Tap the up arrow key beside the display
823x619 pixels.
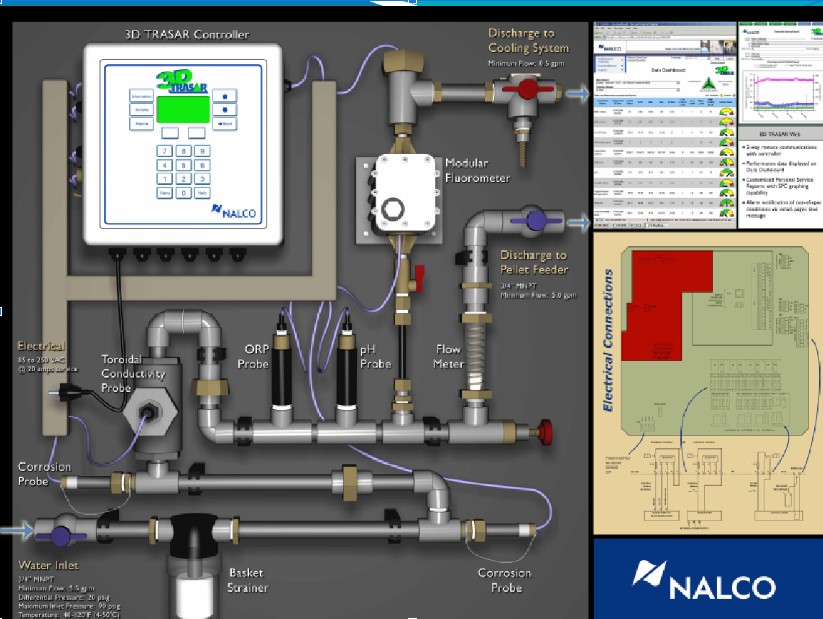coord(225,96)
